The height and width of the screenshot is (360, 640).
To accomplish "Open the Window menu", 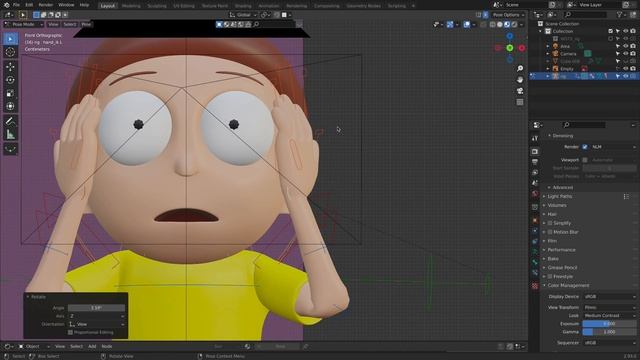I will point(66,5).
